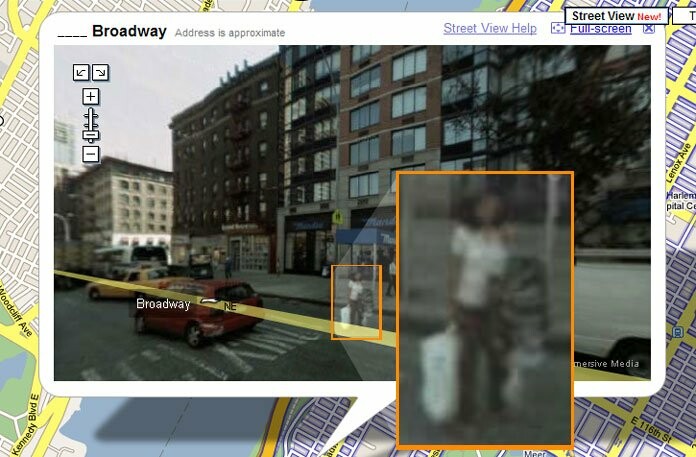The height and width of the screenshot is (457, 696).
Task: Close the Street View popup
Action: click(x=649, y=28)
